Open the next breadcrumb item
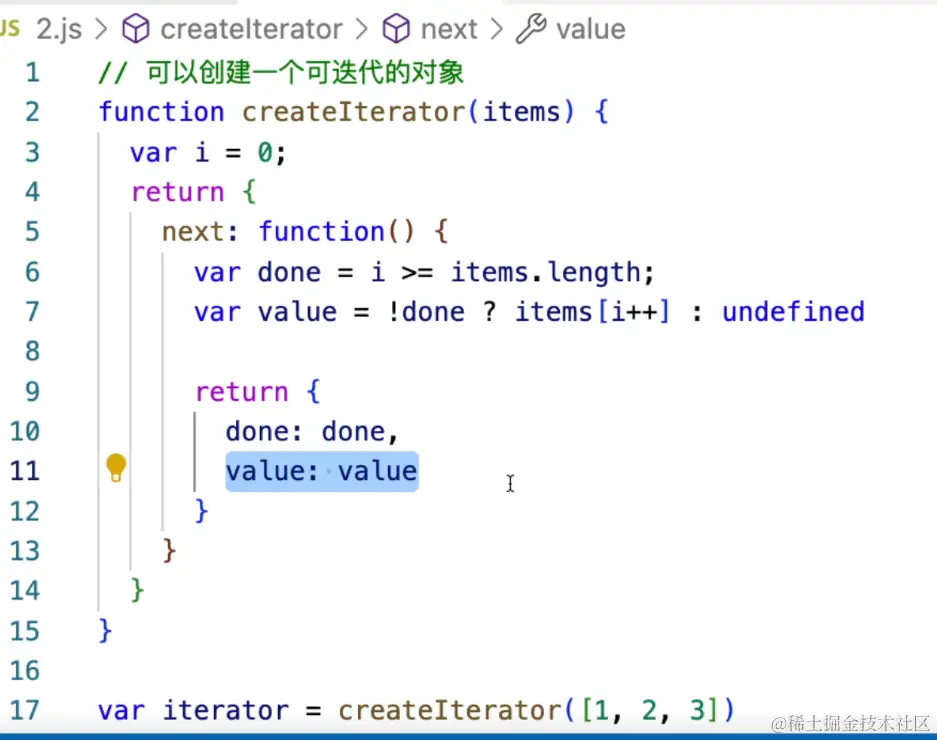 tap(449, 29)
